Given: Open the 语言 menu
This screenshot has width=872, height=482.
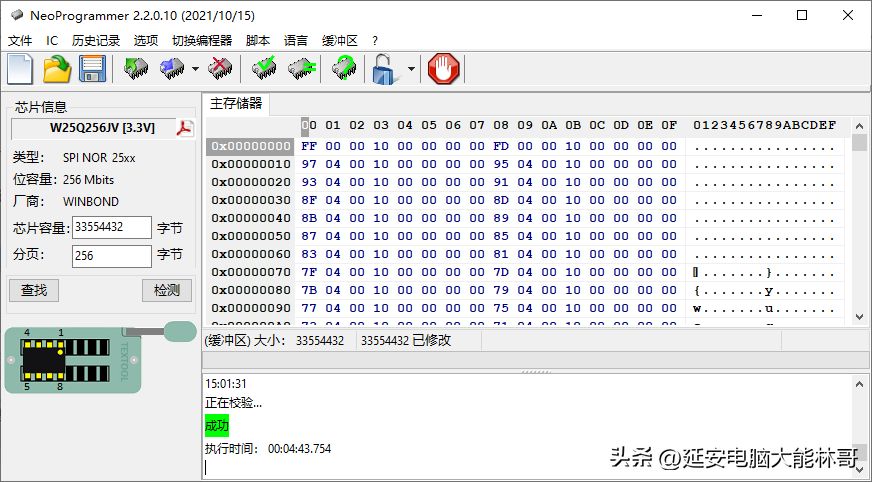Looking at the screenshot, I should (x=296, y=41).
